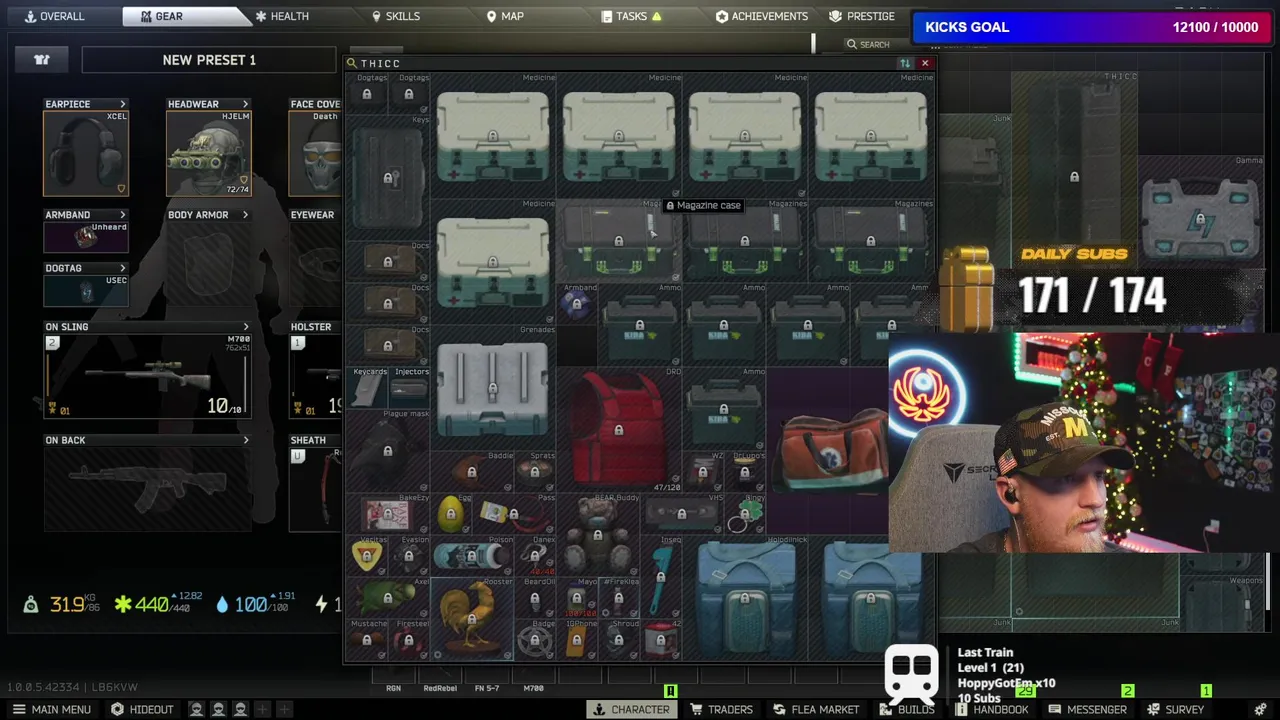Expand the ARMBAND slot arrow

(123, 215)
